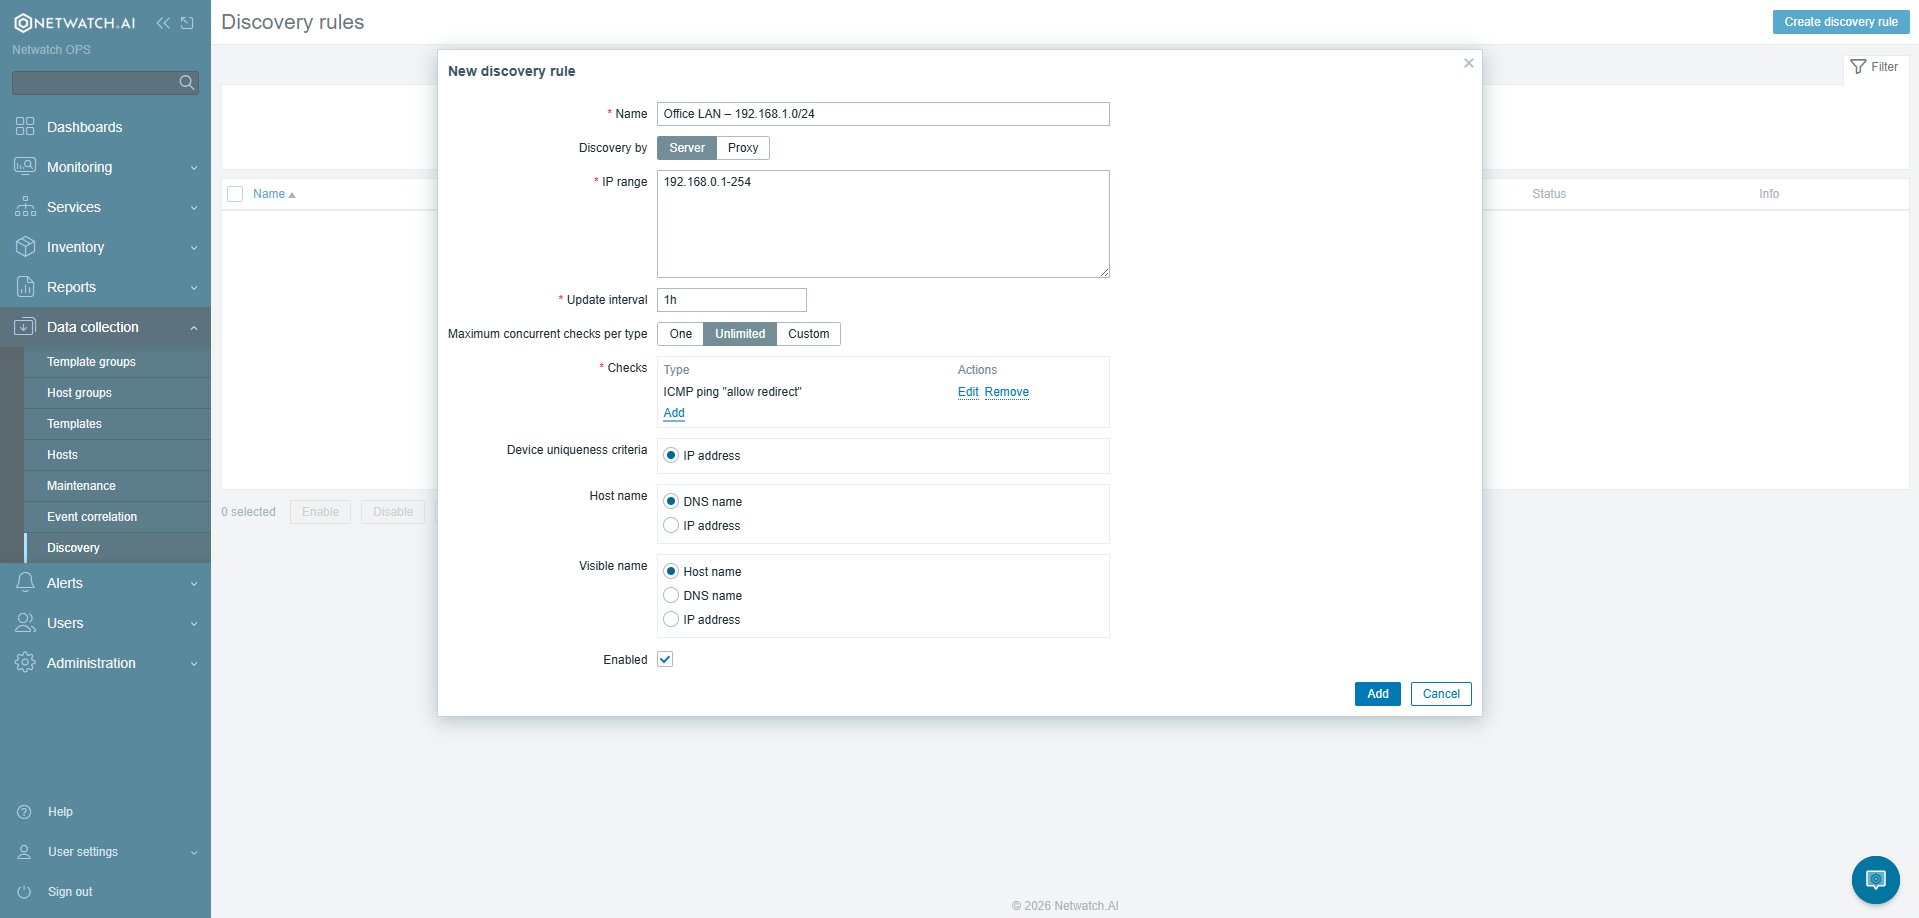Select IP address for Host name
This screenshot has width=1919, height=918.
tap(671, 526)
